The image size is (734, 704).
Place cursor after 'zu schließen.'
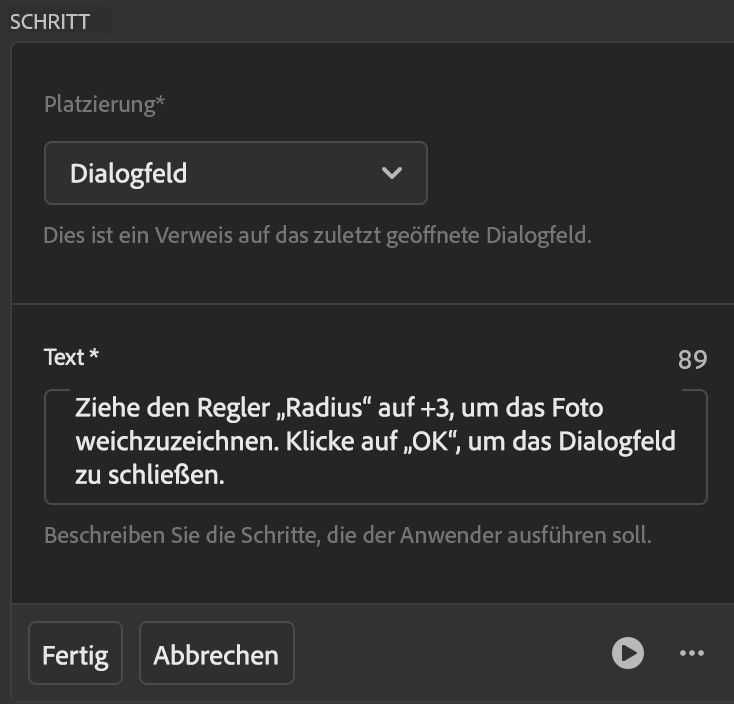point(224,474)
